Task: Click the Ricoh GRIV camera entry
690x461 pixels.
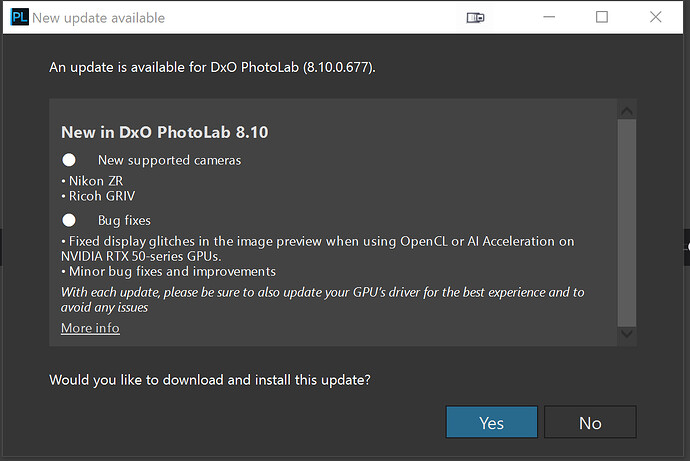Action: pos(98,196)
